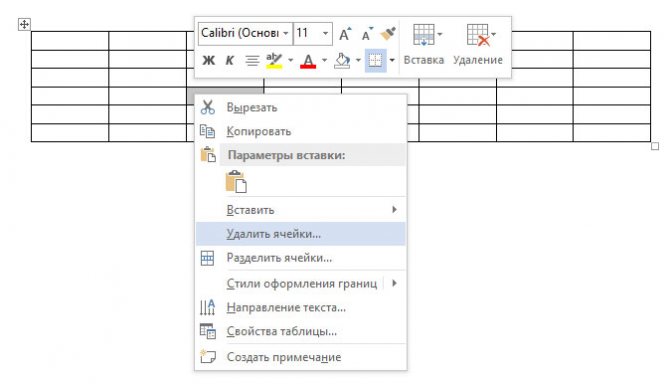Click the borders icon in mini toolbar
This screenshot has width=671, height=384.
coord(375,60)
